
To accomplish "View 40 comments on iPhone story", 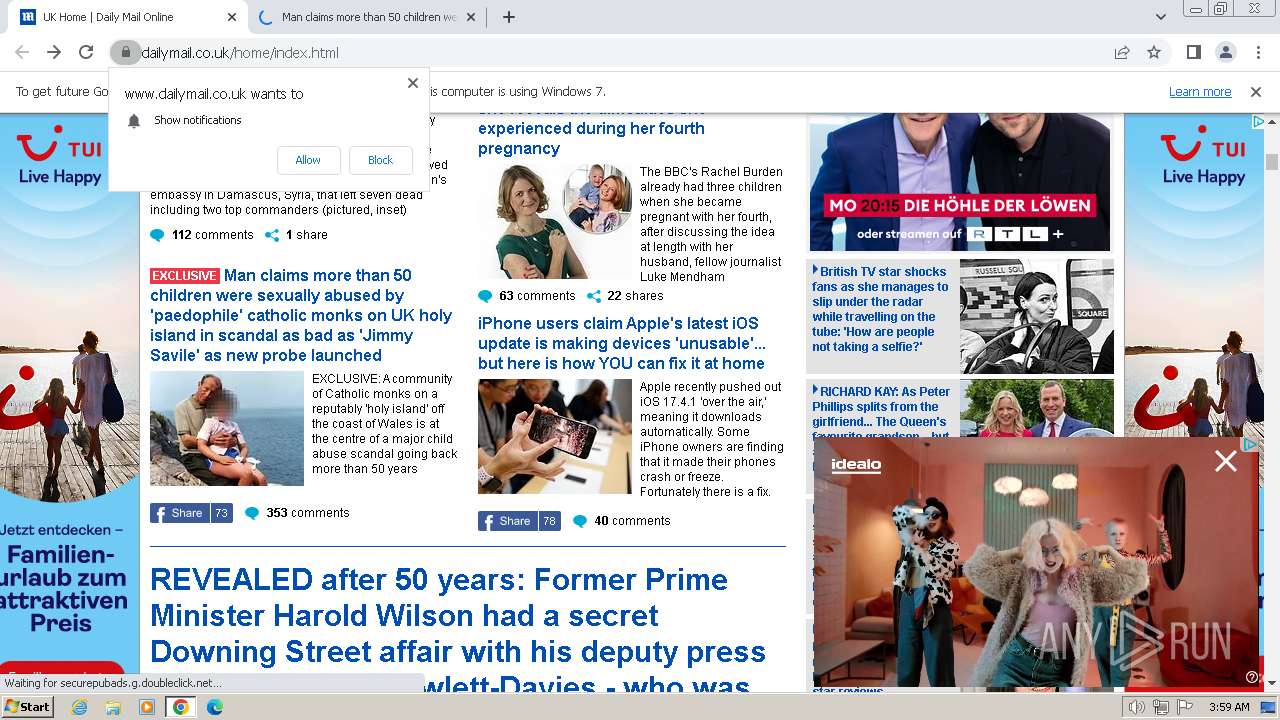I will 621,521.
